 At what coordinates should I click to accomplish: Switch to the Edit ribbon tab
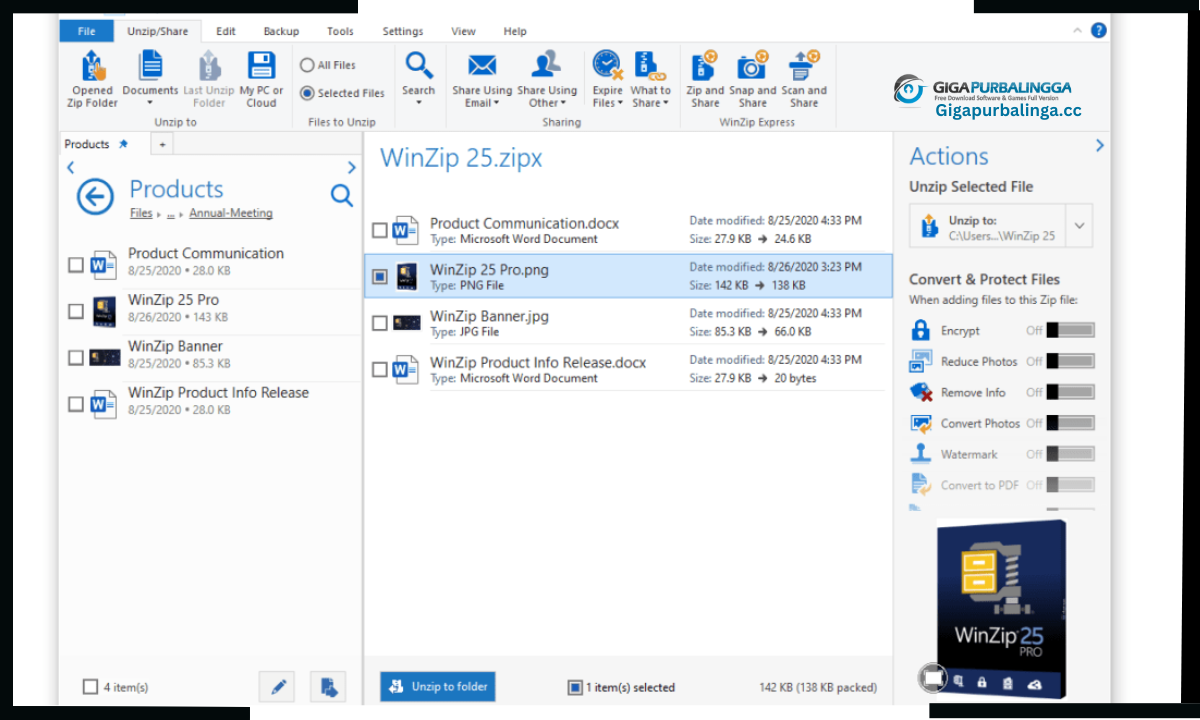[226, 31]
